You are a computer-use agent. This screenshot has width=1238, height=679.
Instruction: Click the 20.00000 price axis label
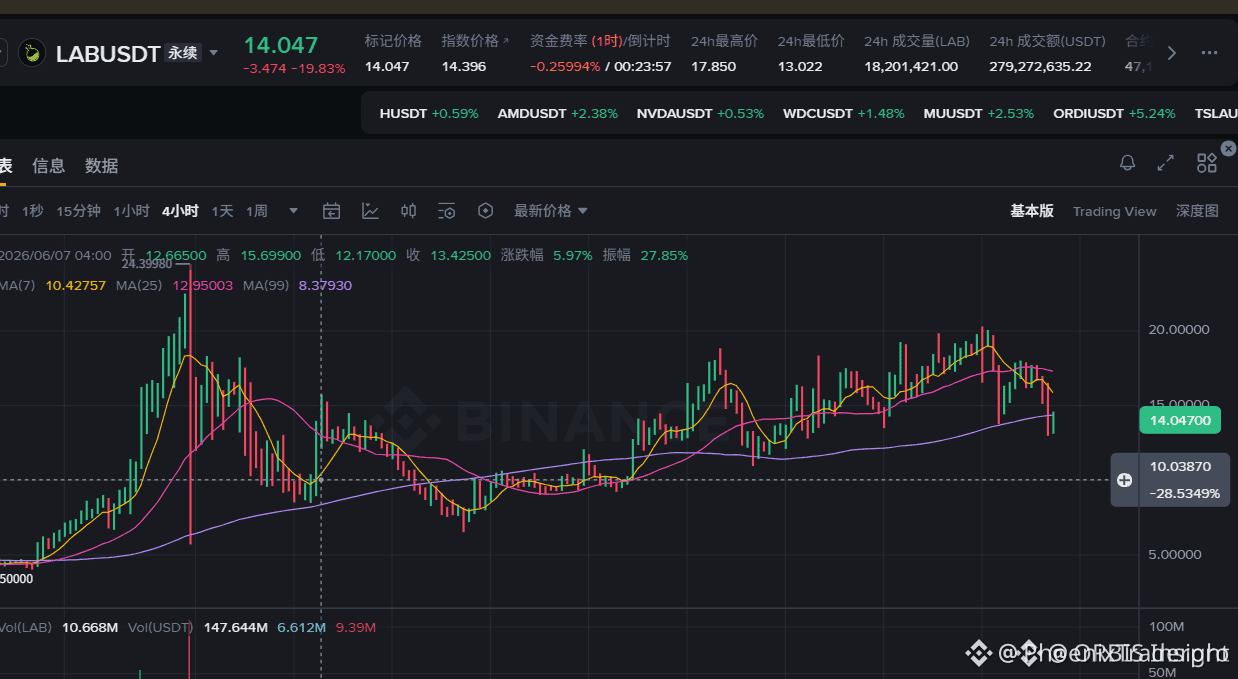pyautogui.click(x=1180, y=330)
